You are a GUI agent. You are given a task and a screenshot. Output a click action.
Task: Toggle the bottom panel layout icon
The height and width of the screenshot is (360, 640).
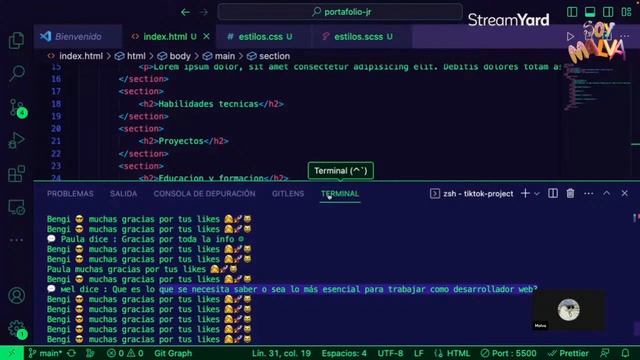[x=590, y=12]
